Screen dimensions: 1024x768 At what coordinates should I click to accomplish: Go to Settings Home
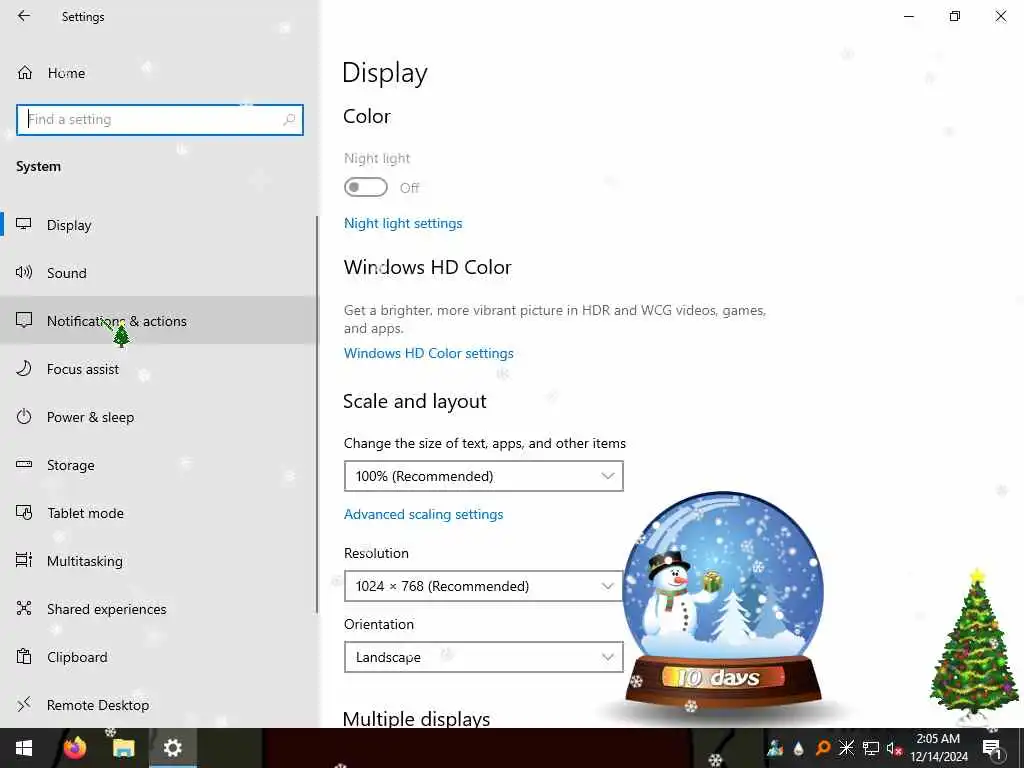(x=51, y=73)
